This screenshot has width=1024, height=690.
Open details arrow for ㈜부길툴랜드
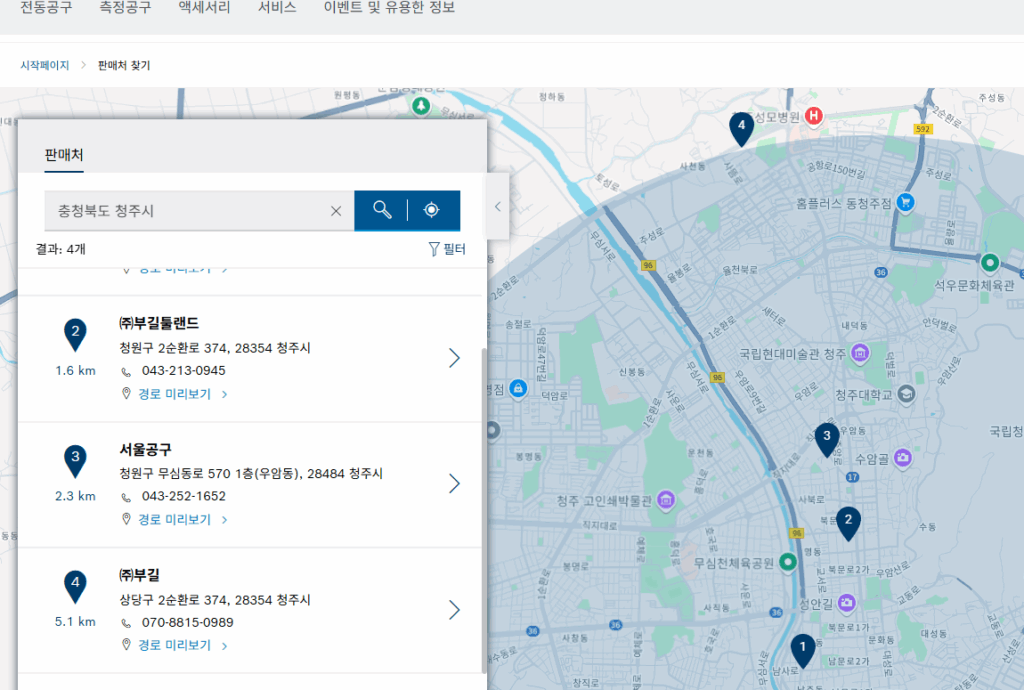(455, 358)
